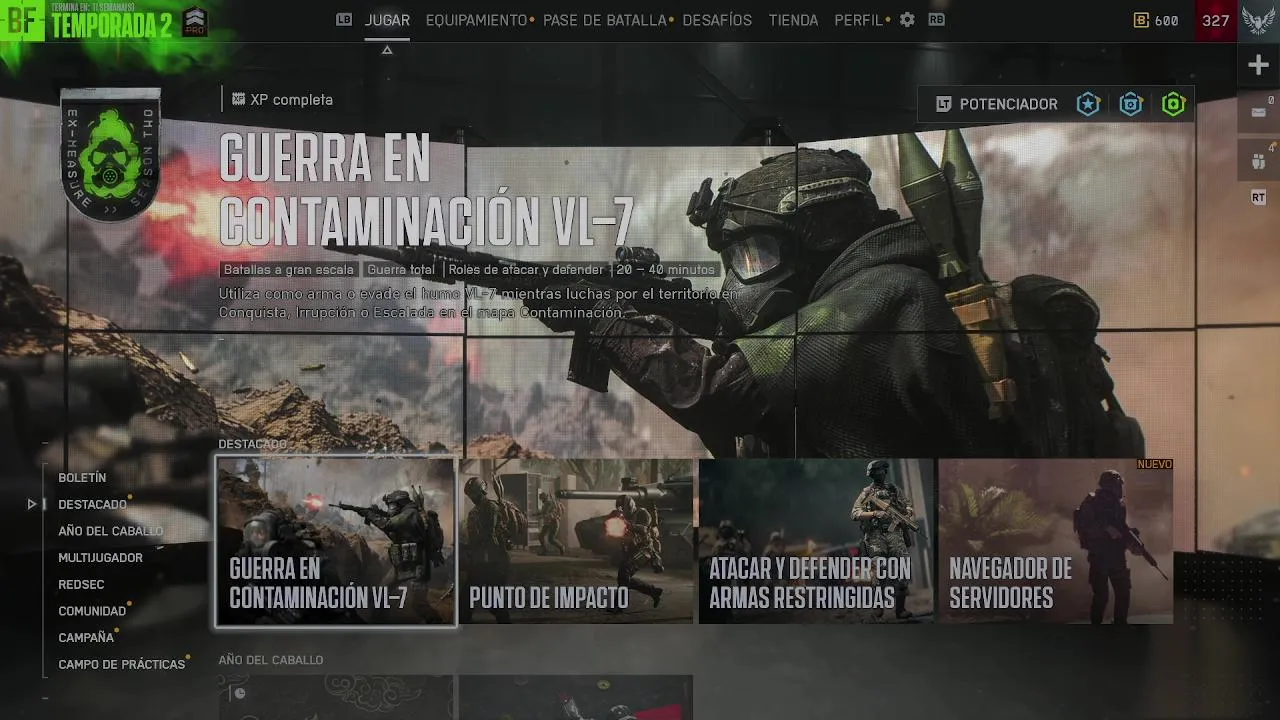1280x720 pixels.
Task: Open the Punto de Impacto card
Action: tap(576, 541)
